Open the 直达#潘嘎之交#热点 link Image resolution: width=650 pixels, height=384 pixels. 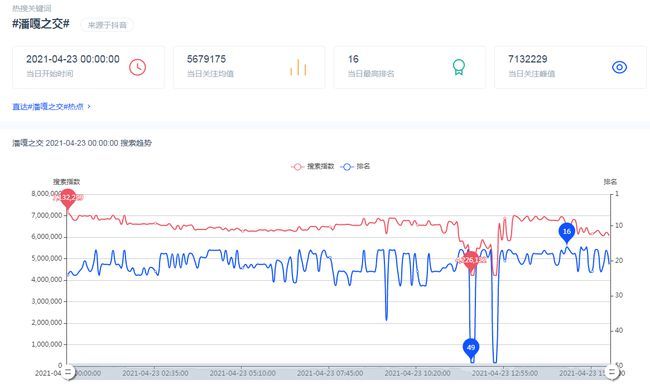48,107
